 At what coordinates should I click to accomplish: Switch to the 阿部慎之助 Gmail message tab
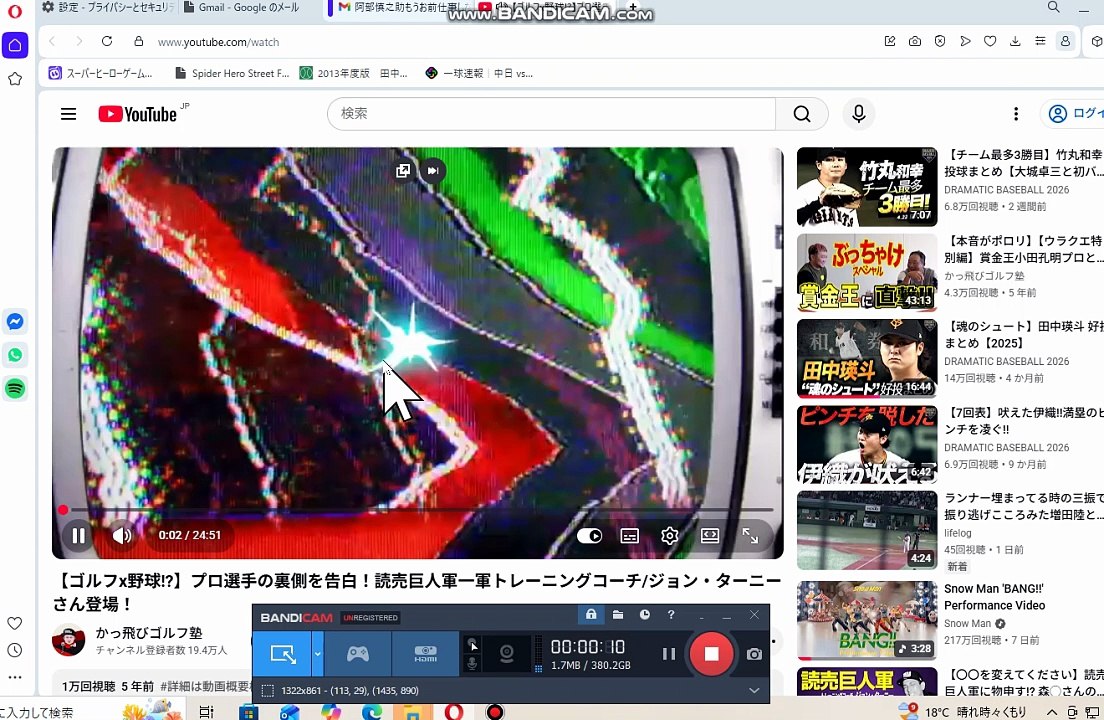402,7
